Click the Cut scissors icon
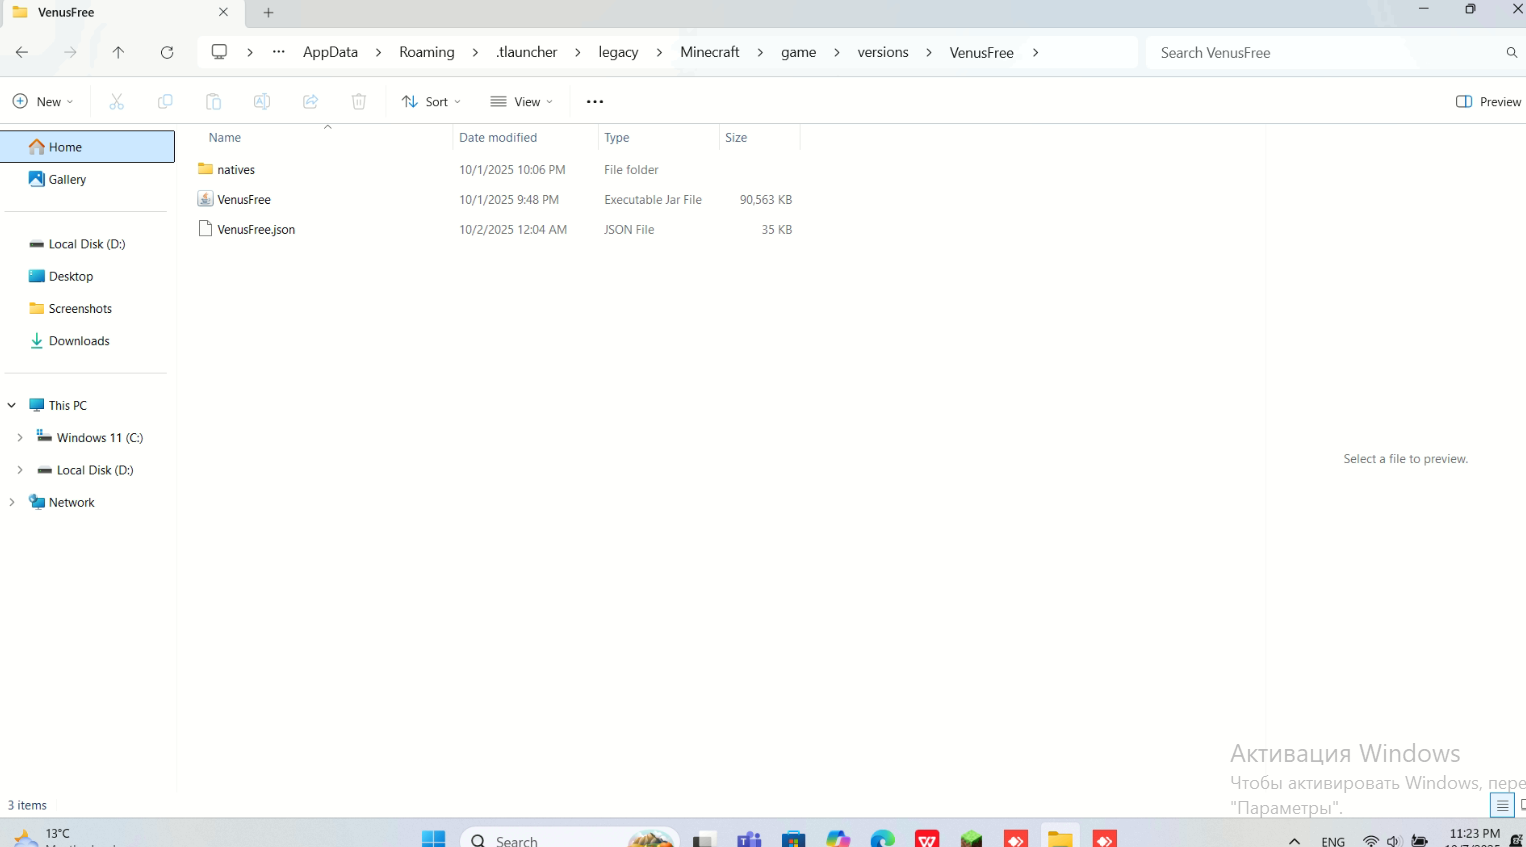Viewport: 1526px width, 847px height. (x=116, y=101)
